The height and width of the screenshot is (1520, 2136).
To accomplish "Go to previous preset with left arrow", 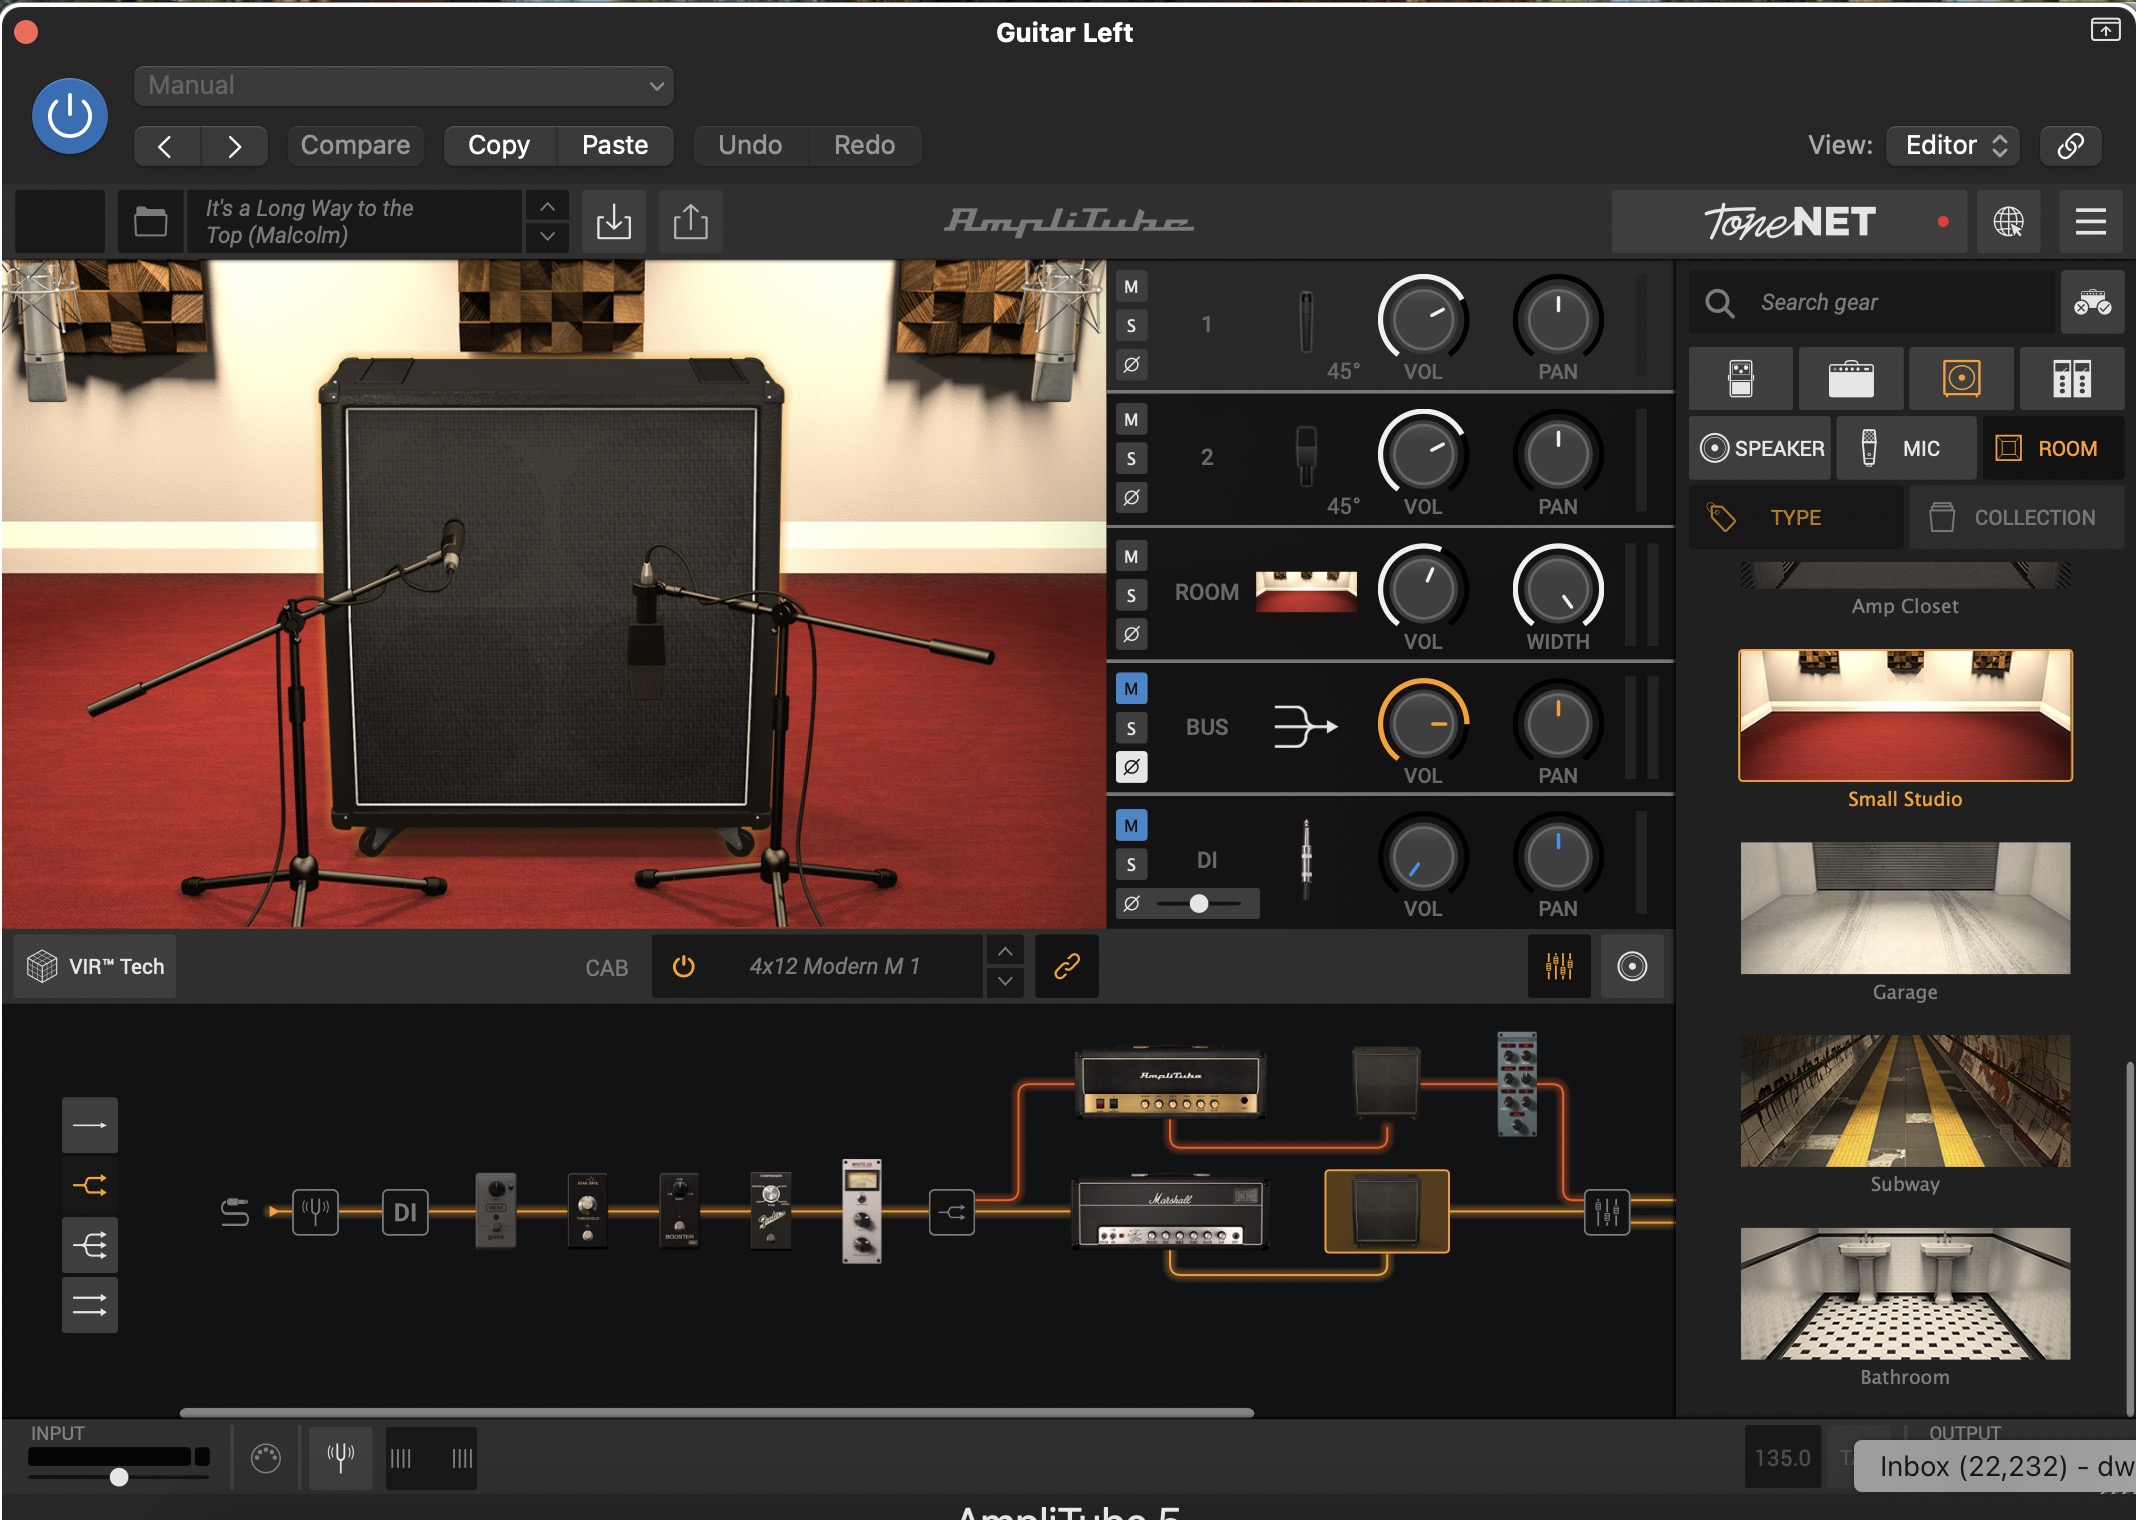I will coord(166,146).
